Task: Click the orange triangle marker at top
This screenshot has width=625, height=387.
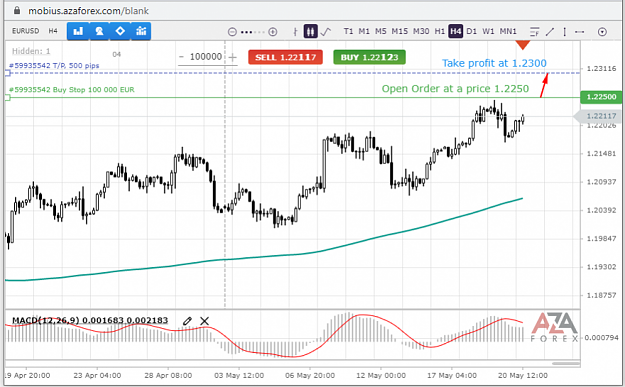Action: click(x=523, y=45)
